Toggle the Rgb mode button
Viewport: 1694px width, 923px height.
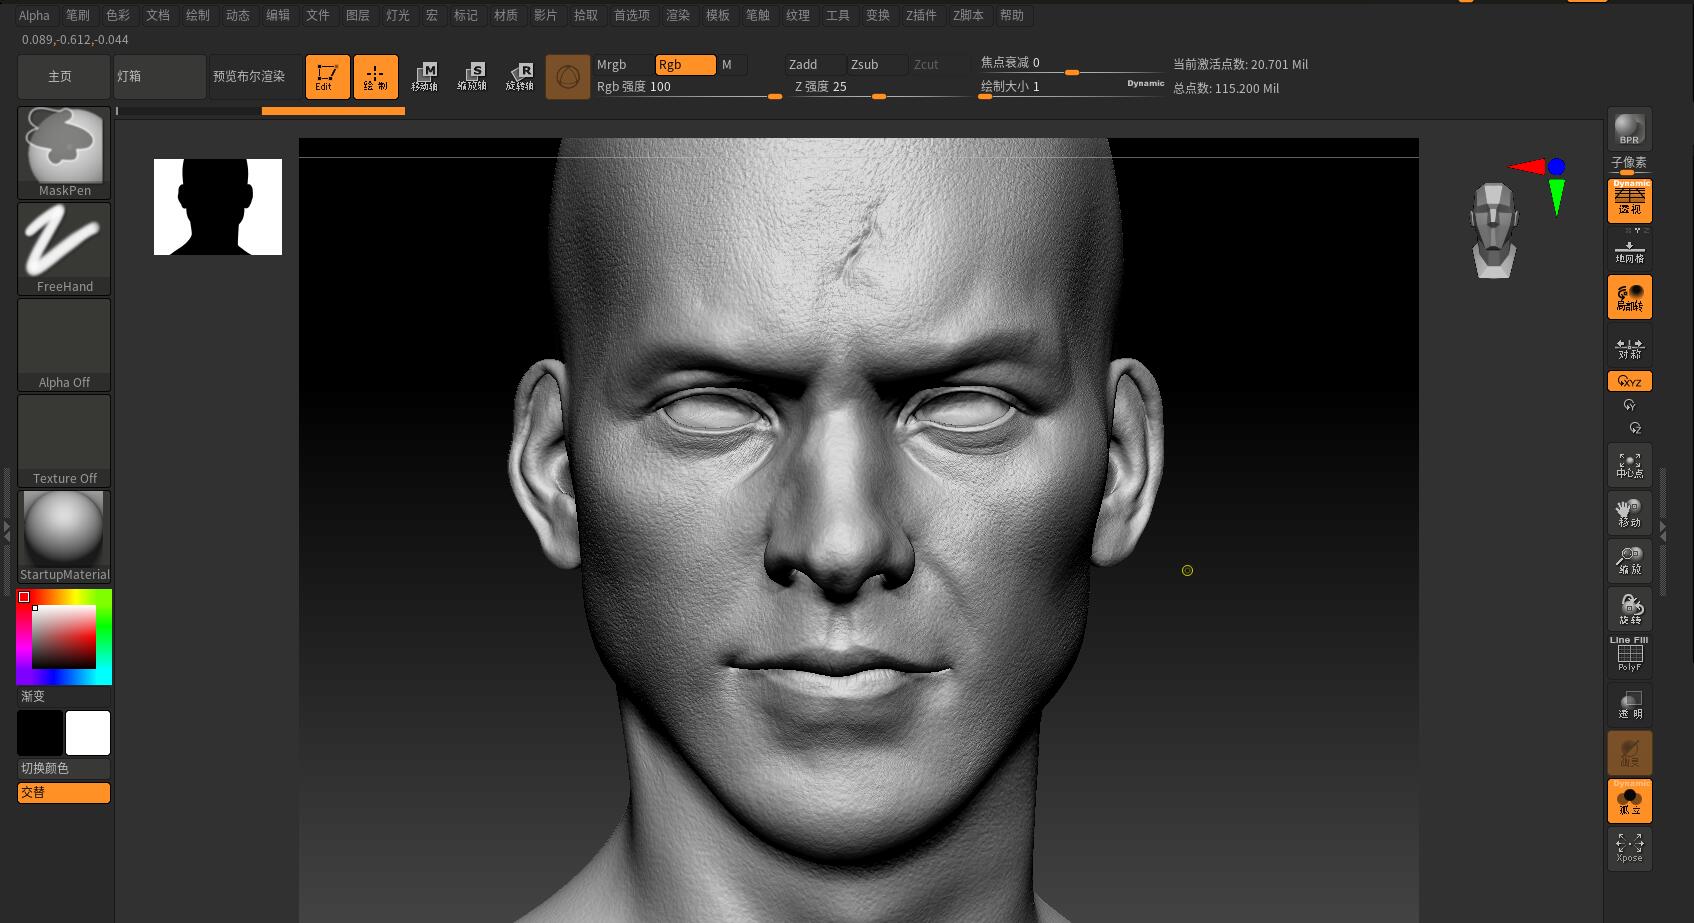[x=685, y=64]
